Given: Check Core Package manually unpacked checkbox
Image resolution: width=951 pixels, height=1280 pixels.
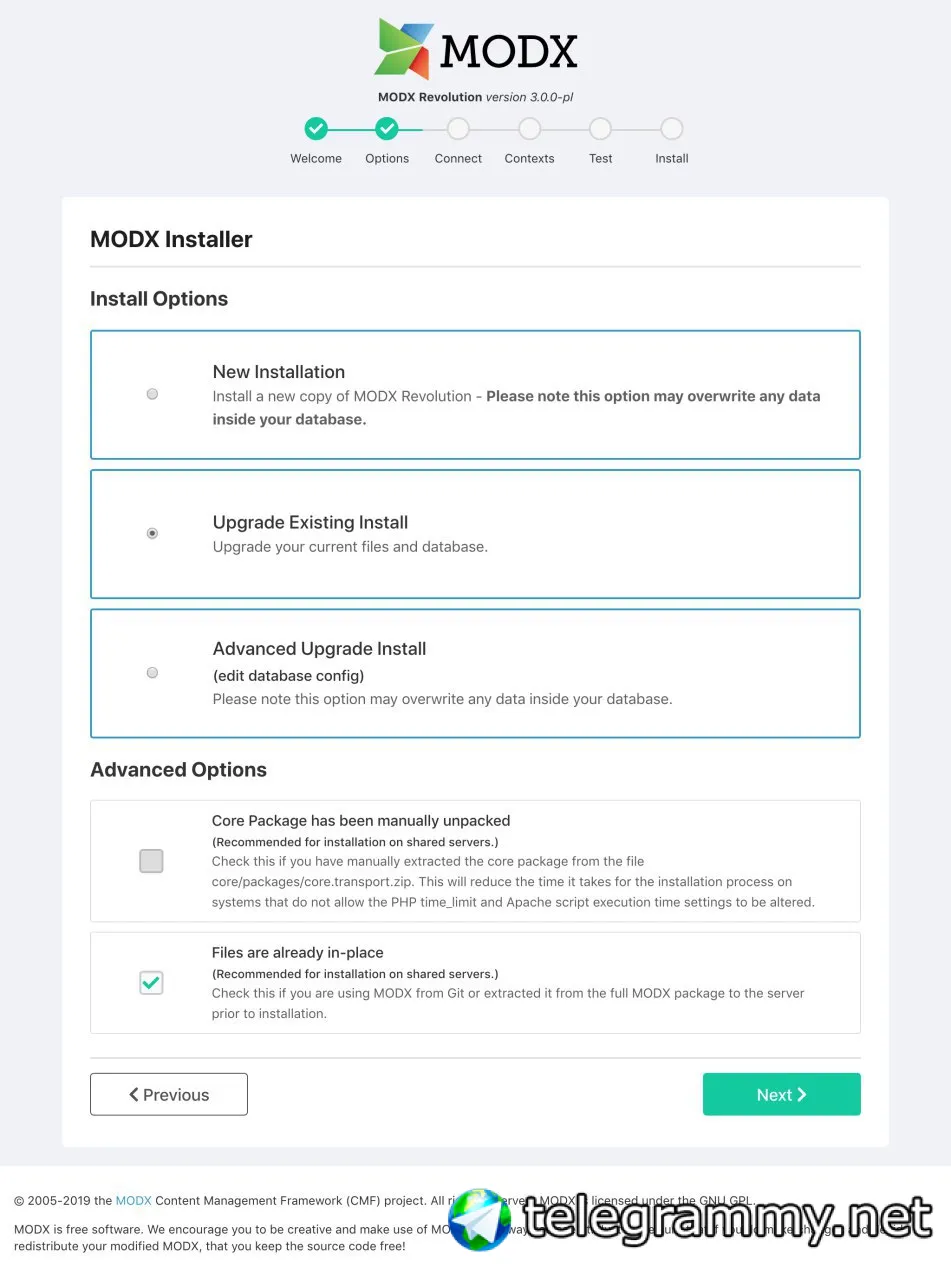Looking at the screenshot, I should [x=151, y=861].
